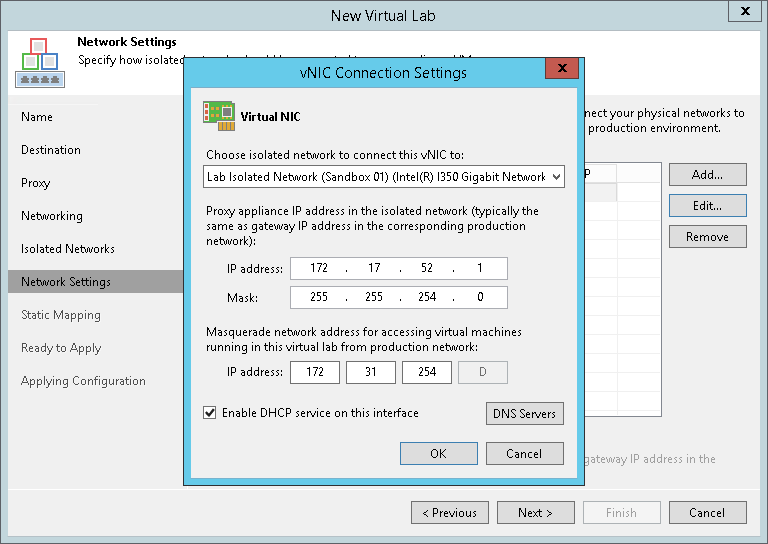Cancel the New Virtual Lab wizard
The width and height of the screenshot is (768, 544).
708,513
